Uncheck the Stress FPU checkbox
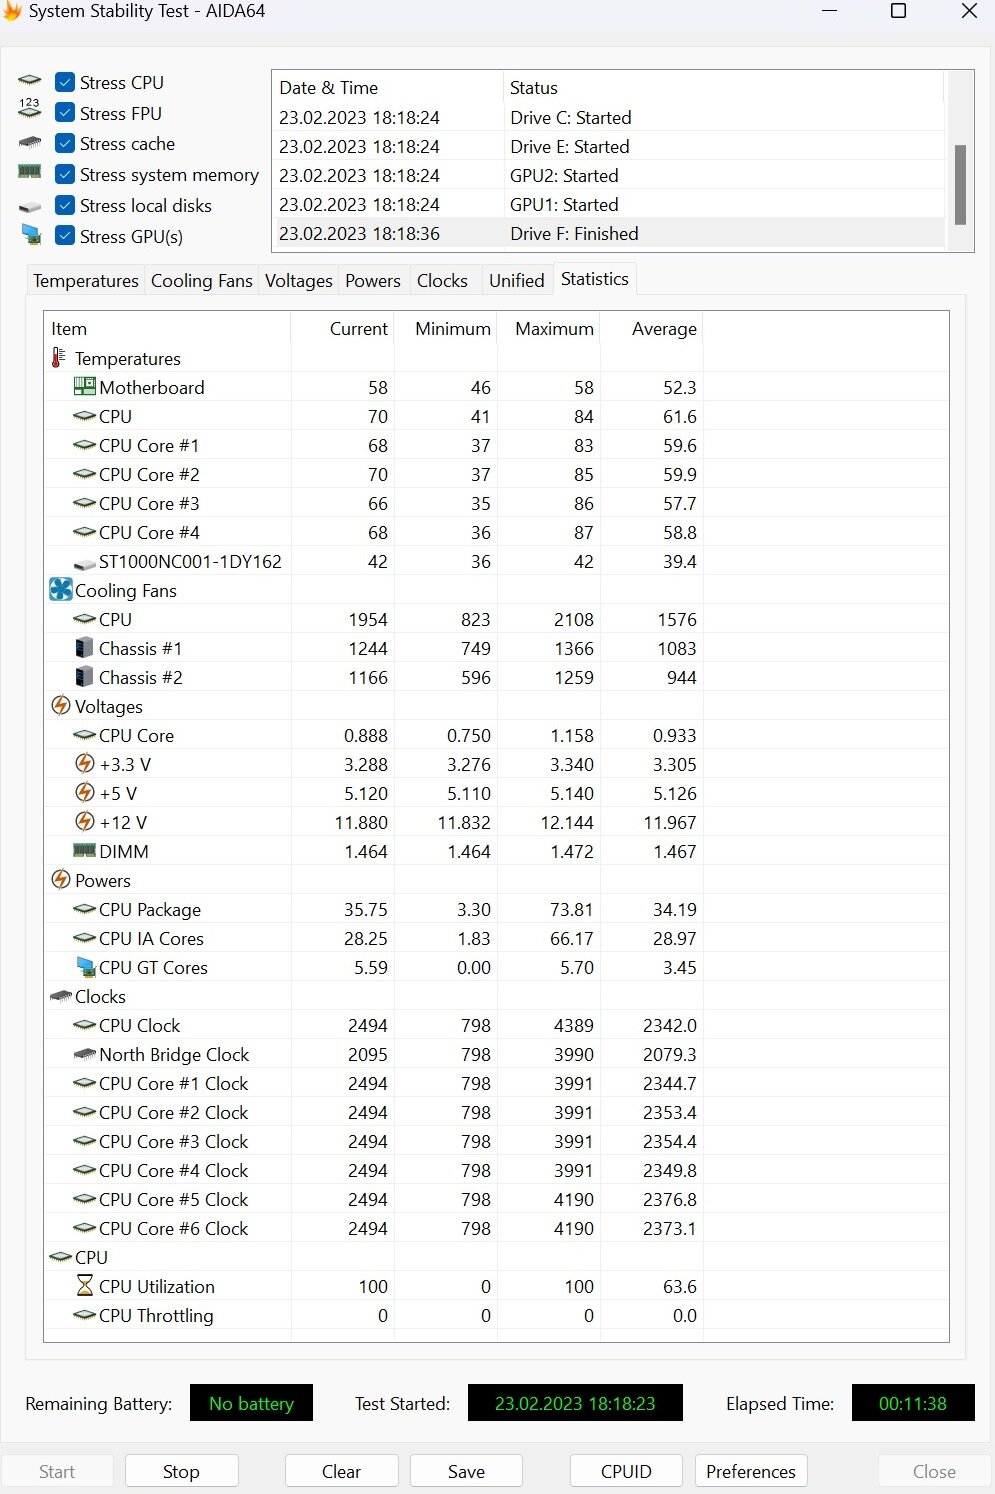995x1494 pixels. (x=65, y=113)
